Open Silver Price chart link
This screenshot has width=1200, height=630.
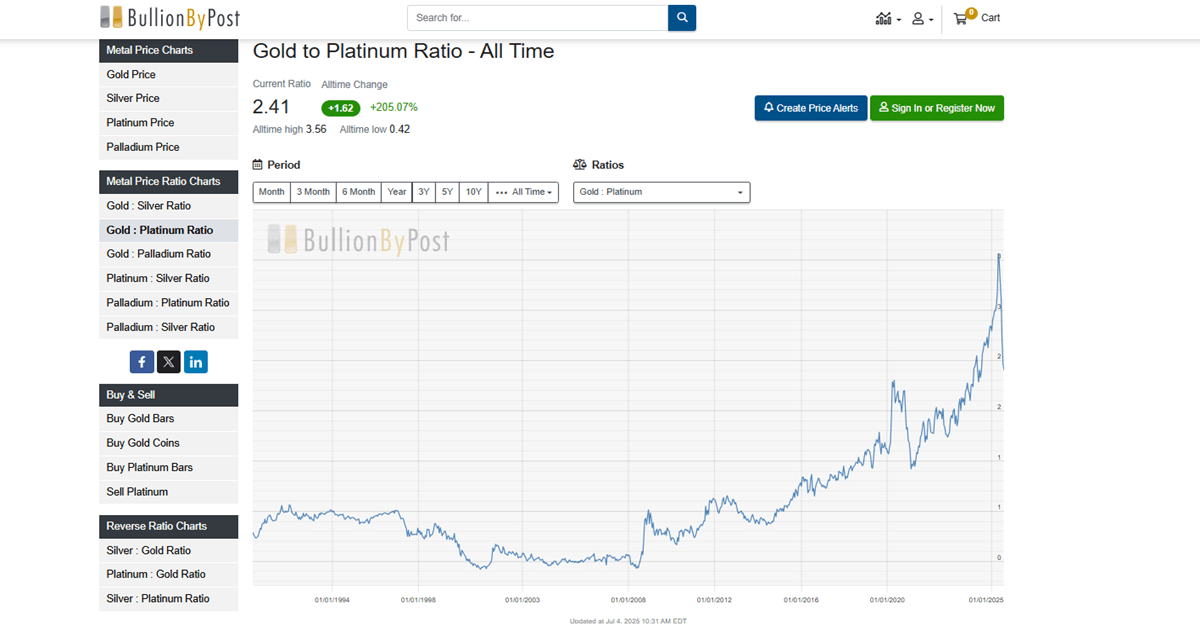coord(169,98)
